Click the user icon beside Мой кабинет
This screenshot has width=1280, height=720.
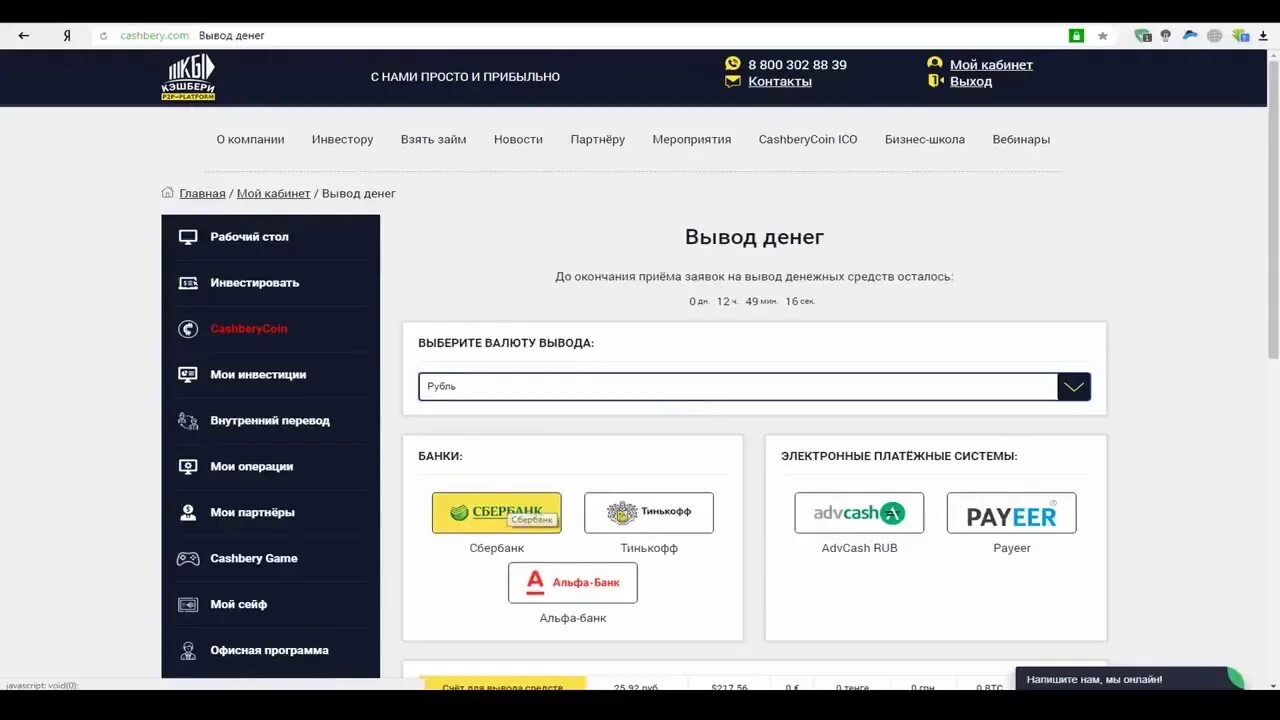(935, 63)
